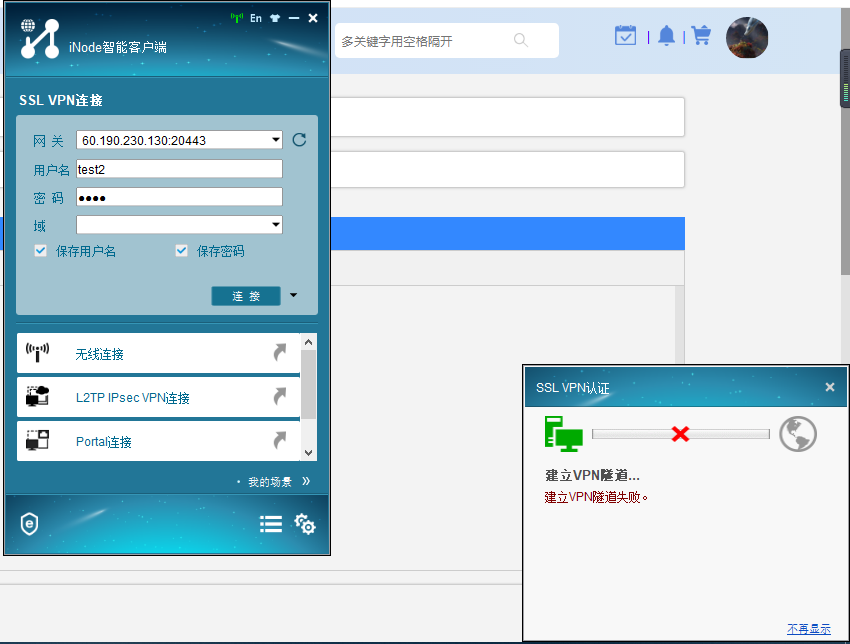Open L2TP IPsec VPN连接 entry
850x644 pixels.
158,397
